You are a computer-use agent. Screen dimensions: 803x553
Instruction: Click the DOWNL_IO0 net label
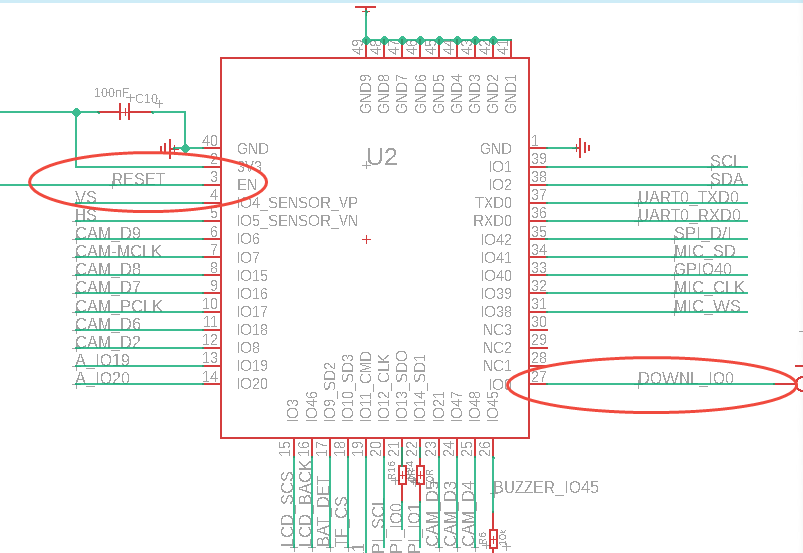(686, 378)
